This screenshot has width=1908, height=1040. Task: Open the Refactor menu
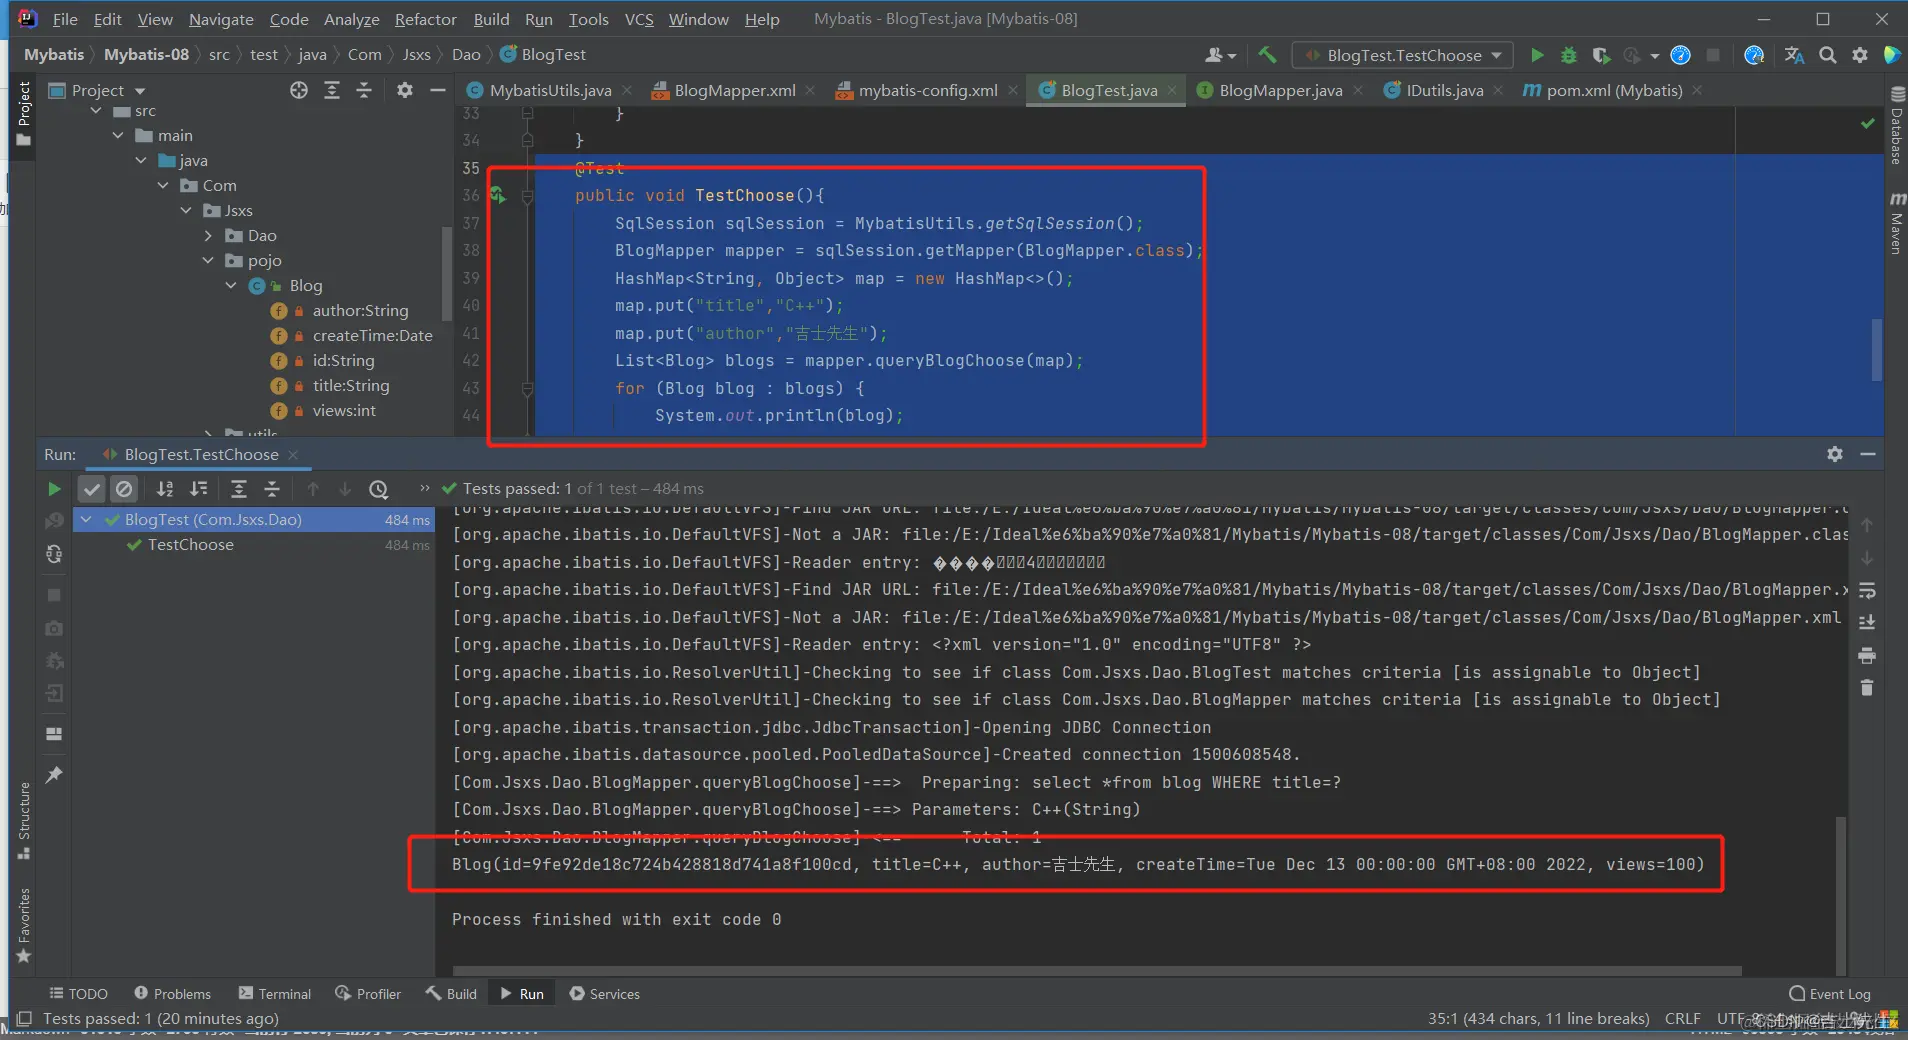click(x=425, y=19)
